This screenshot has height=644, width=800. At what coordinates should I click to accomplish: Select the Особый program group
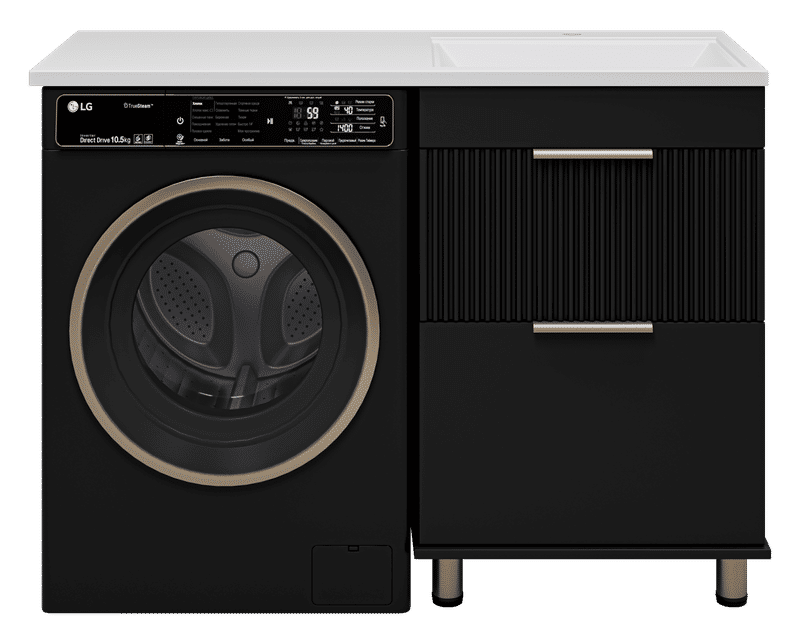pyautogui.click(x=248, y=139)
